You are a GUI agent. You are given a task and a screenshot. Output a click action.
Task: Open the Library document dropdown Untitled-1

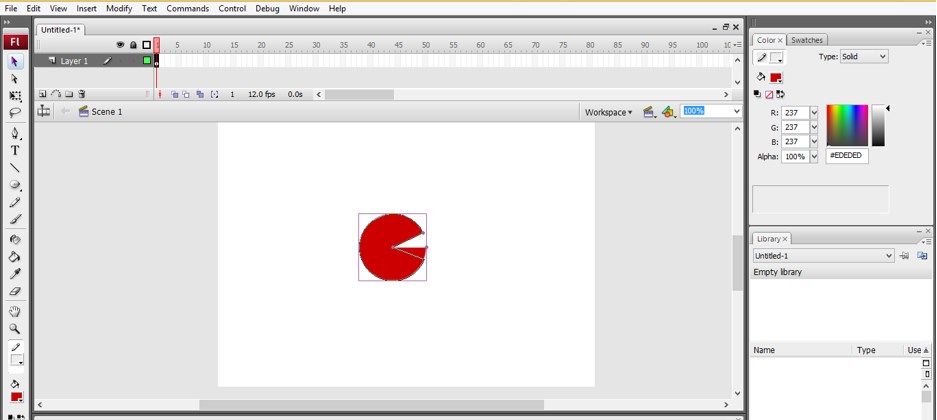click(822, 256)
